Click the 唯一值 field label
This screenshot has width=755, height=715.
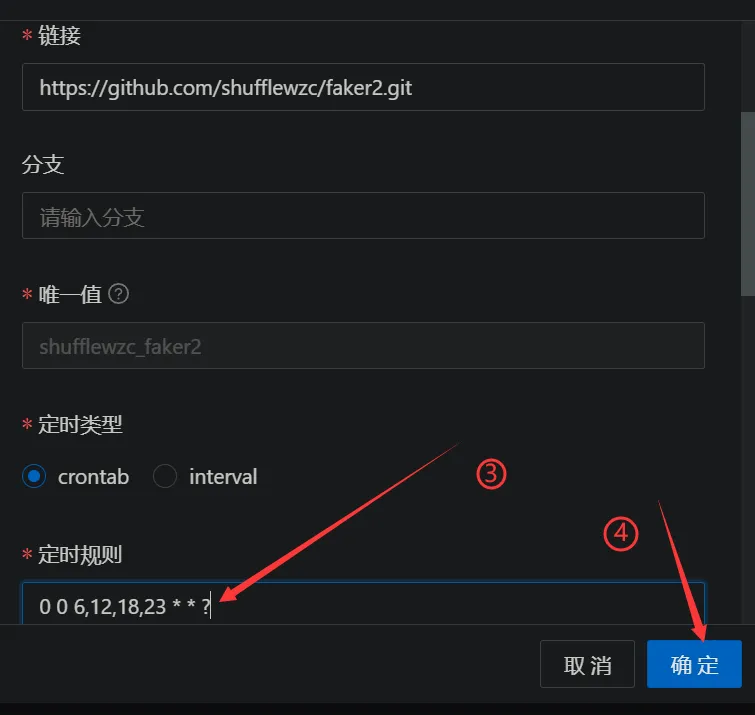70,294
